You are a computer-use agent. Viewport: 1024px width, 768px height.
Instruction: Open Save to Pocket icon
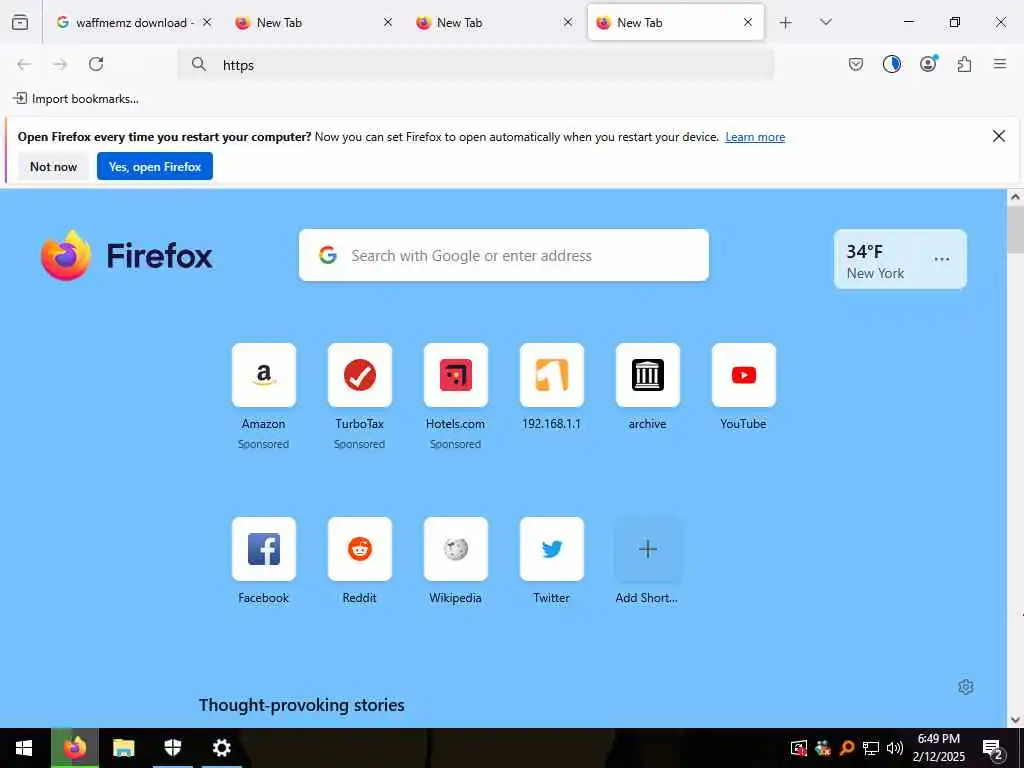click(x=856, y=64)
